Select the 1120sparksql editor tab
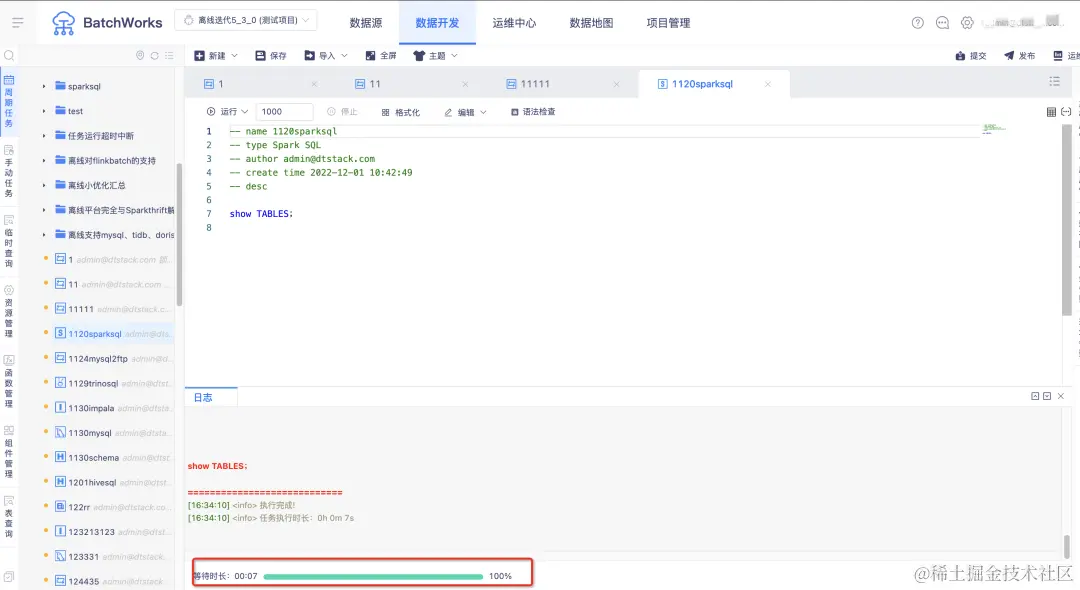The width and height of the screenshot is (1080, 590). tap(714, 84)
